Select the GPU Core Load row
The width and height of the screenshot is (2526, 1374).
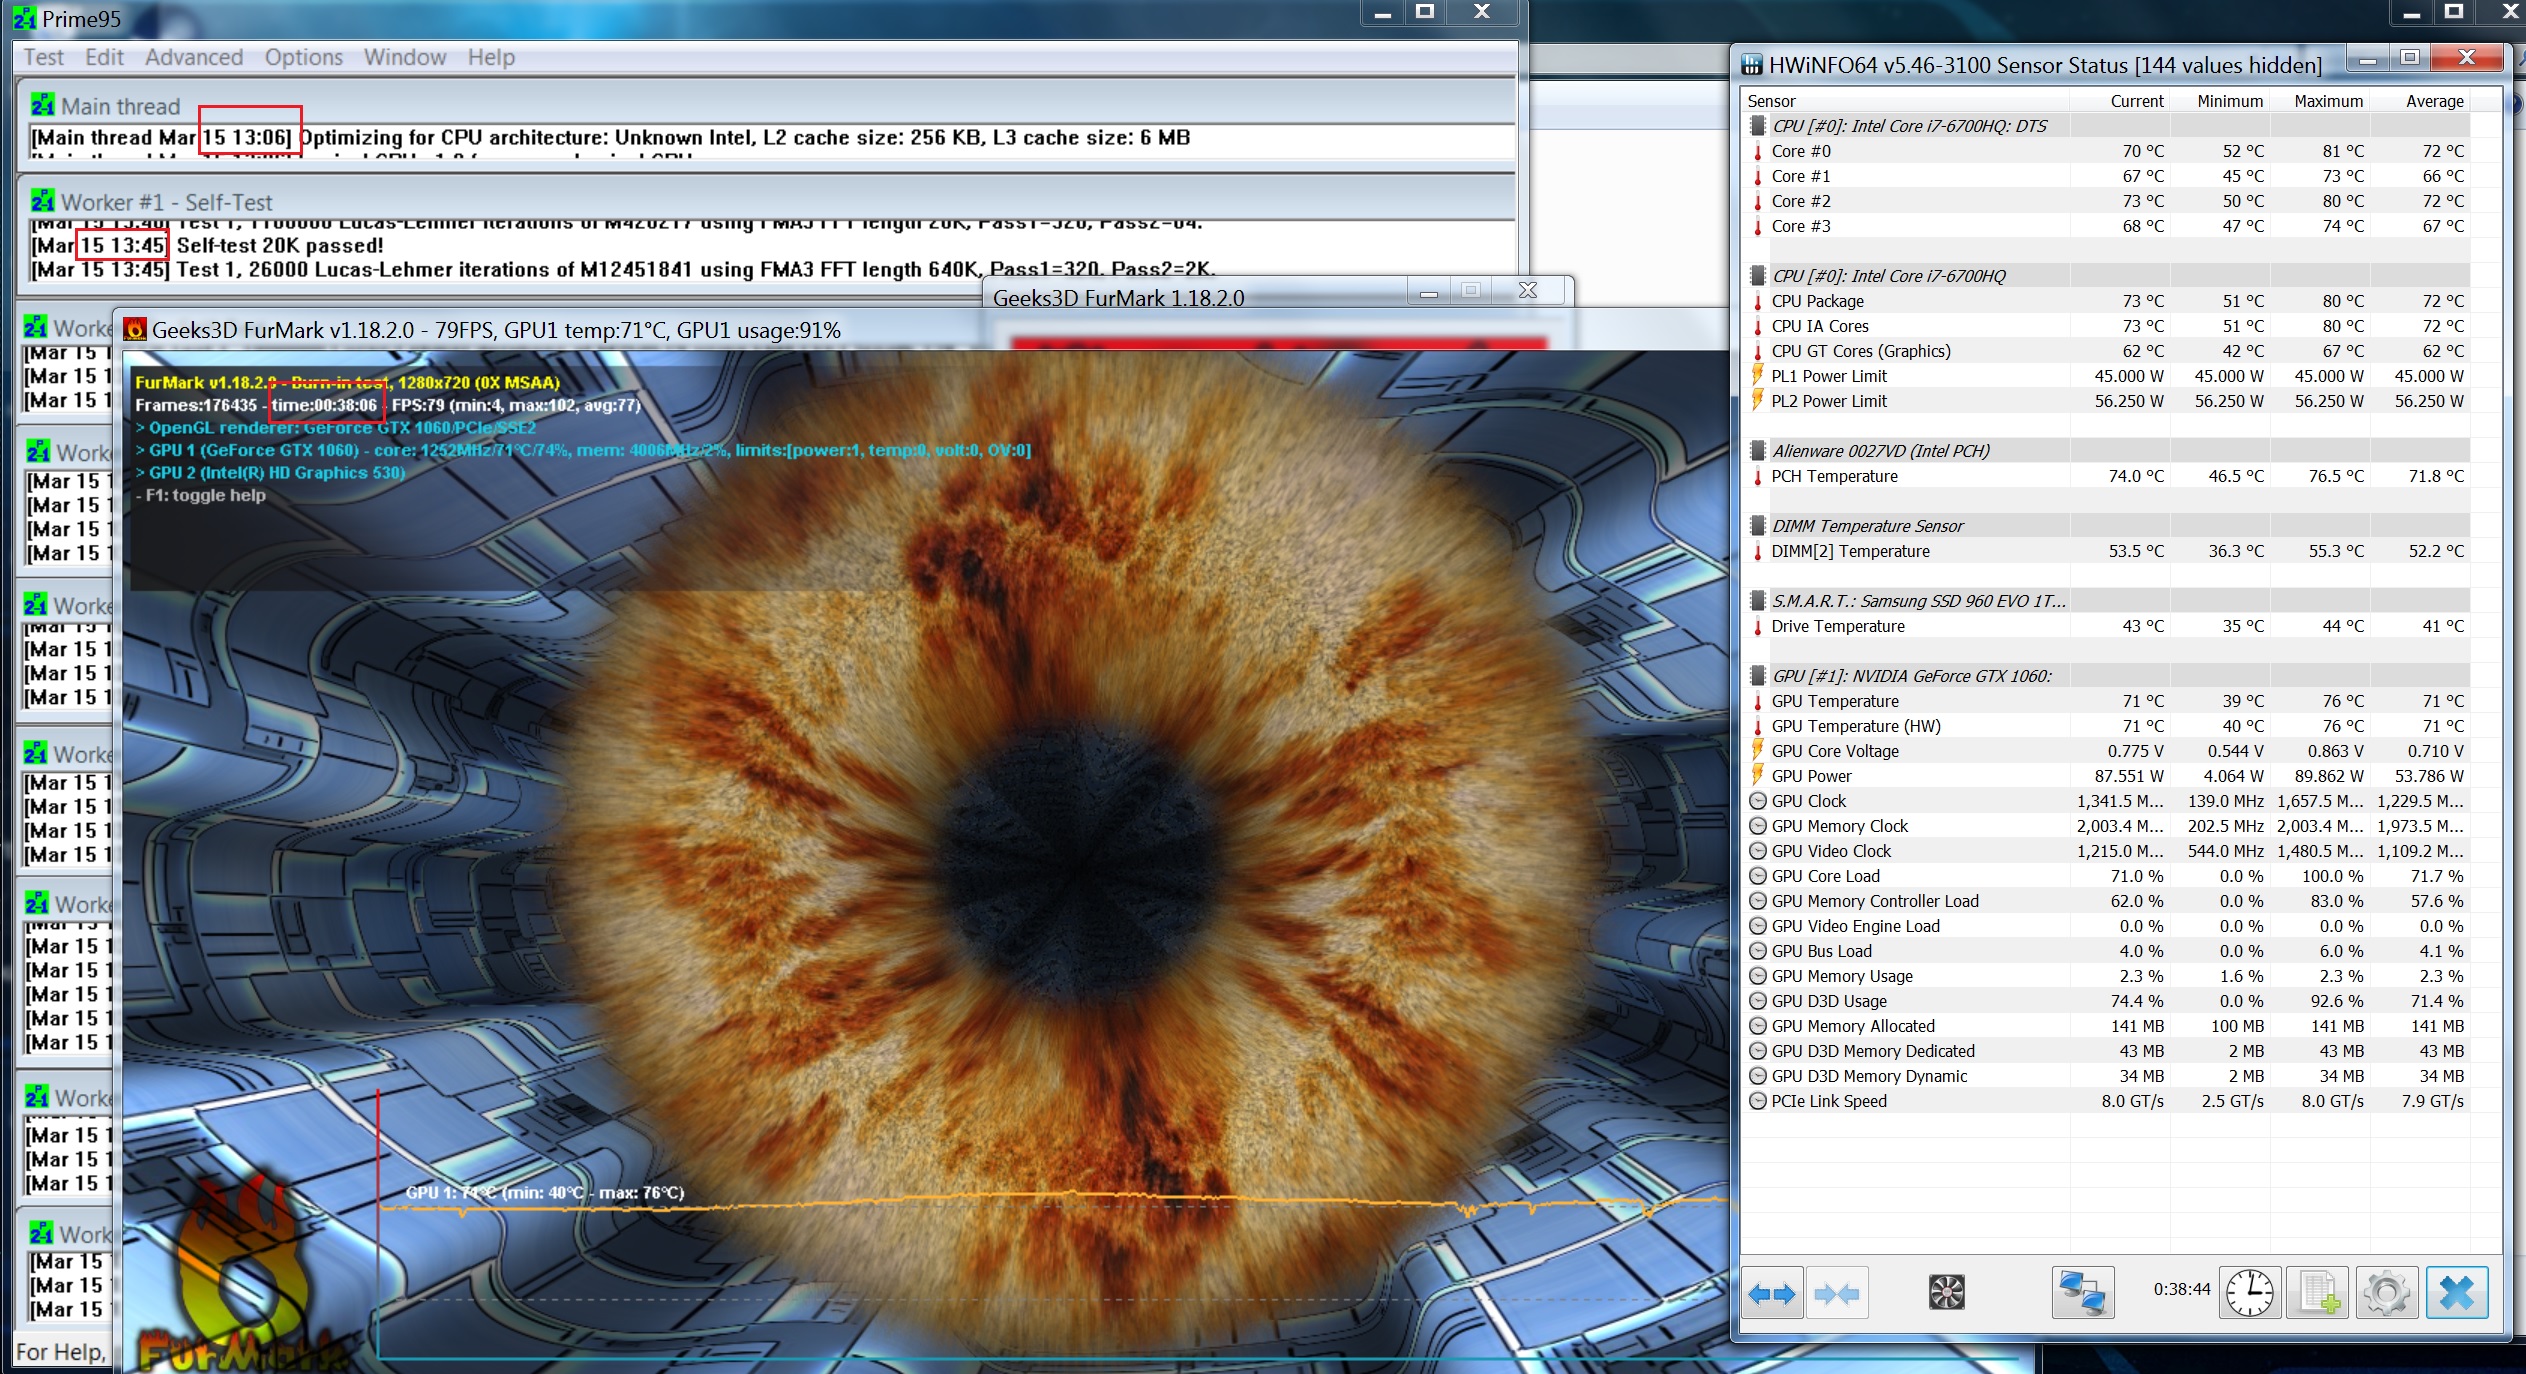(2106, 876)
